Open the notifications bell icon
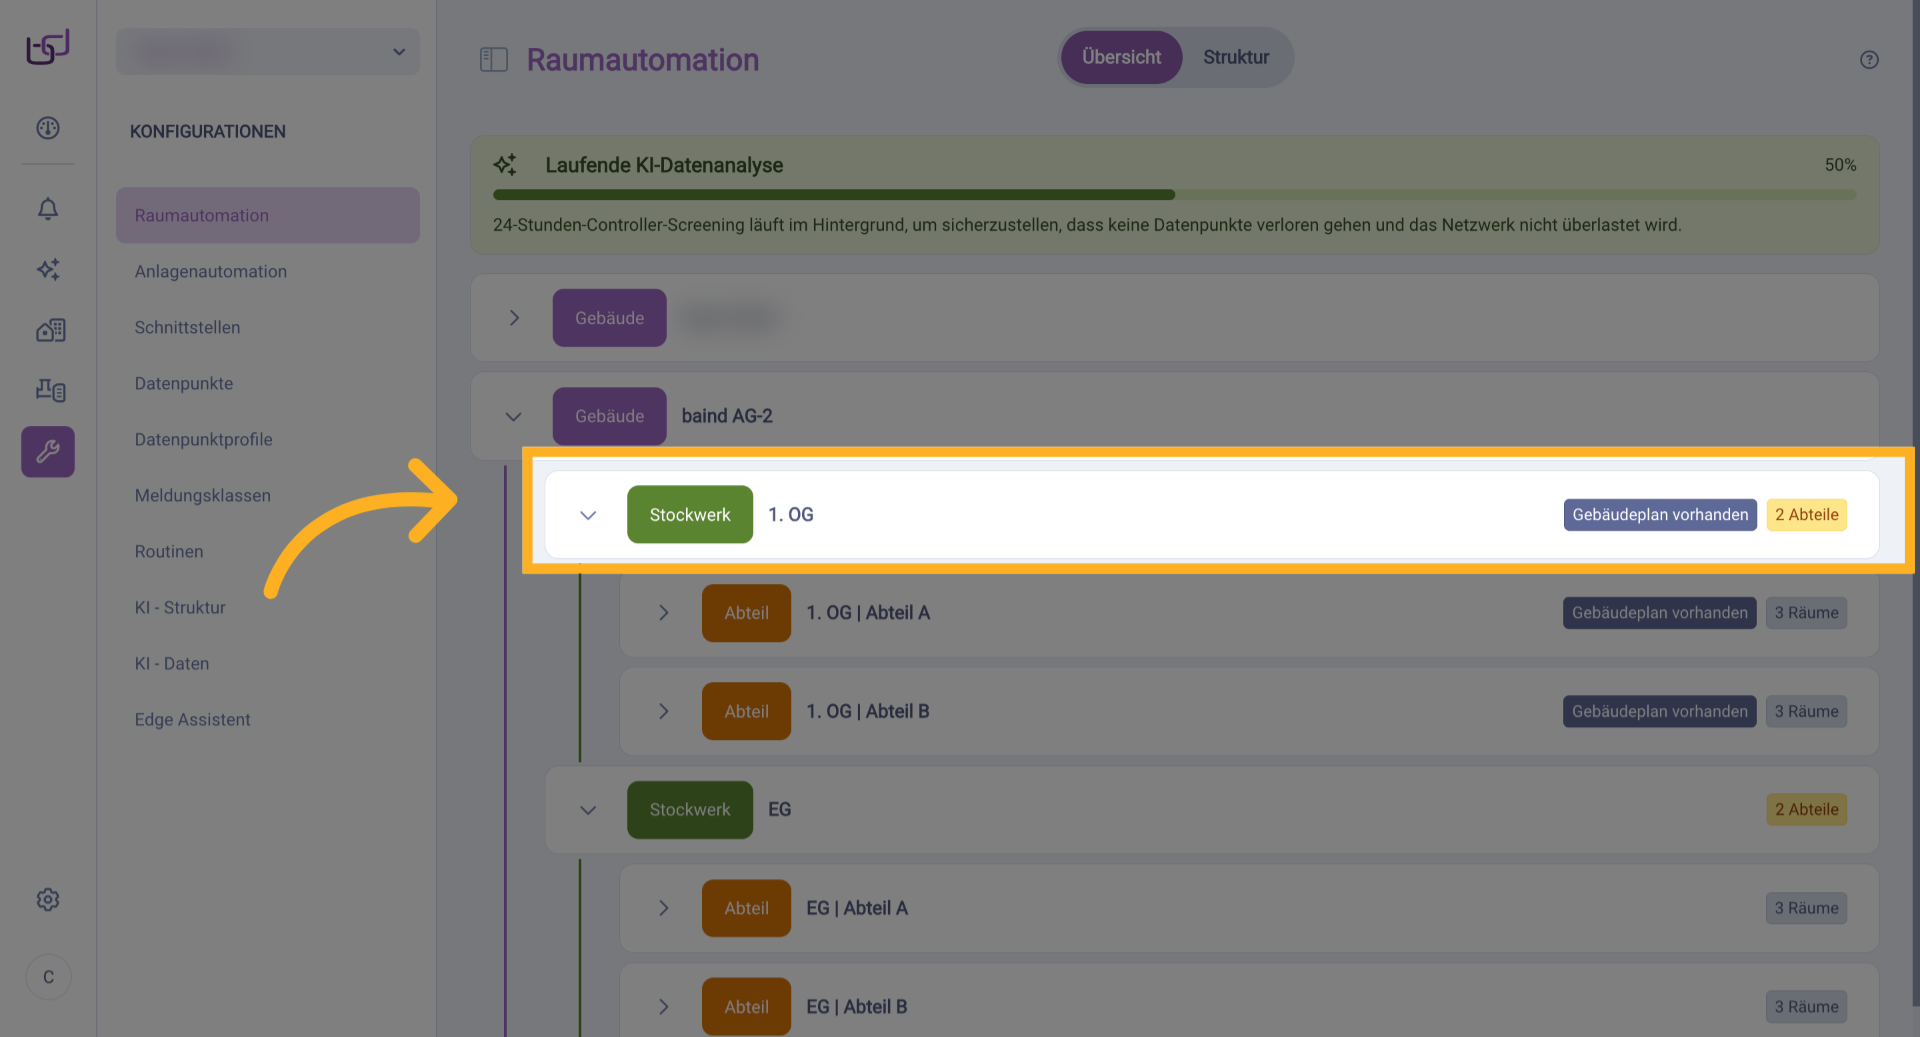Viewport: 1920px width, 1037px height. [x=48, y=209]
